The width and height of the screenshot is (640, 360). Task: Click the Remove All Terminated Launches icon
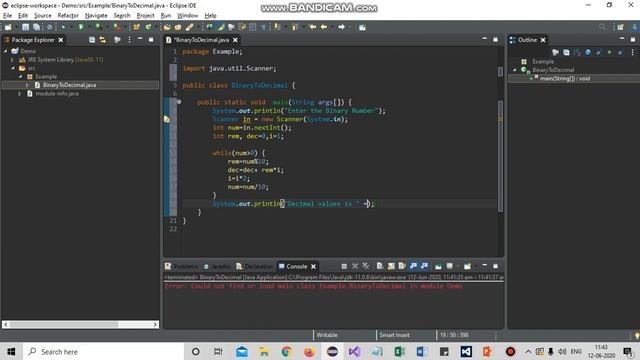pos(366,266)
